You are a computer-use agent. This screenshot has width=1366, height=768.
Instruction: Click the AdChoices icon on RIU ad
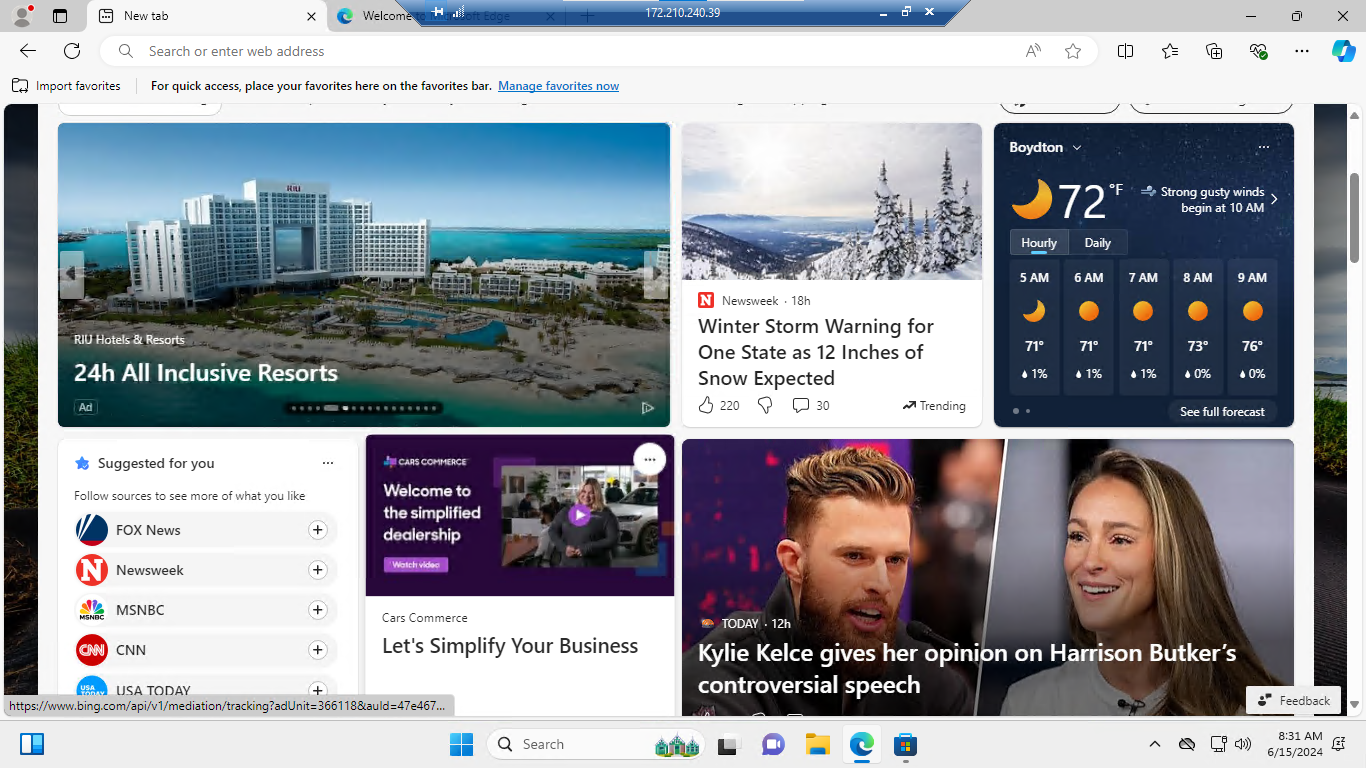648,407
